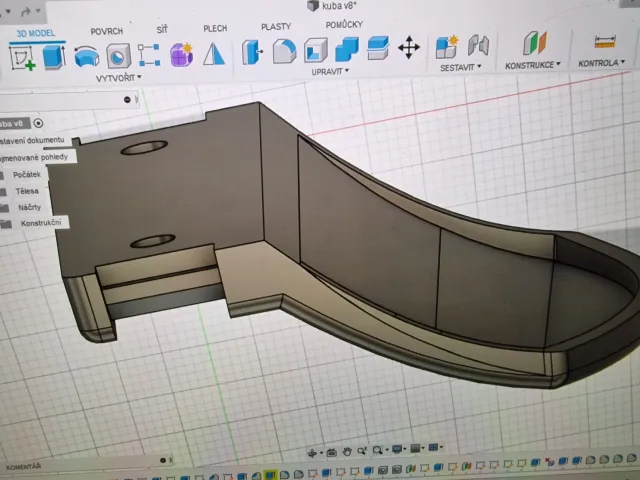The height and width of the screenshot is (480, 640).
Task: Switch to the POVRCH tab
Action: coord(107,31)
